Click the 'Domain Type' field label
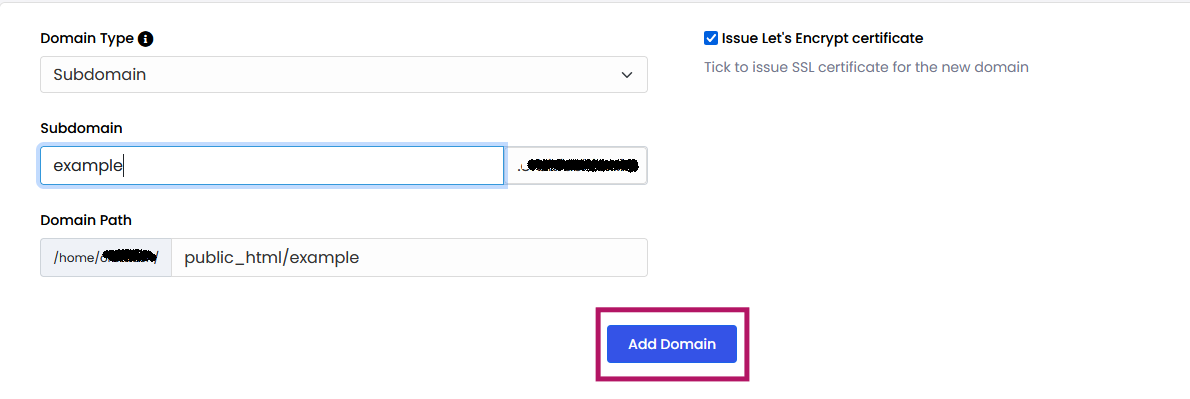1190x399 pixels. click(87, 39)
